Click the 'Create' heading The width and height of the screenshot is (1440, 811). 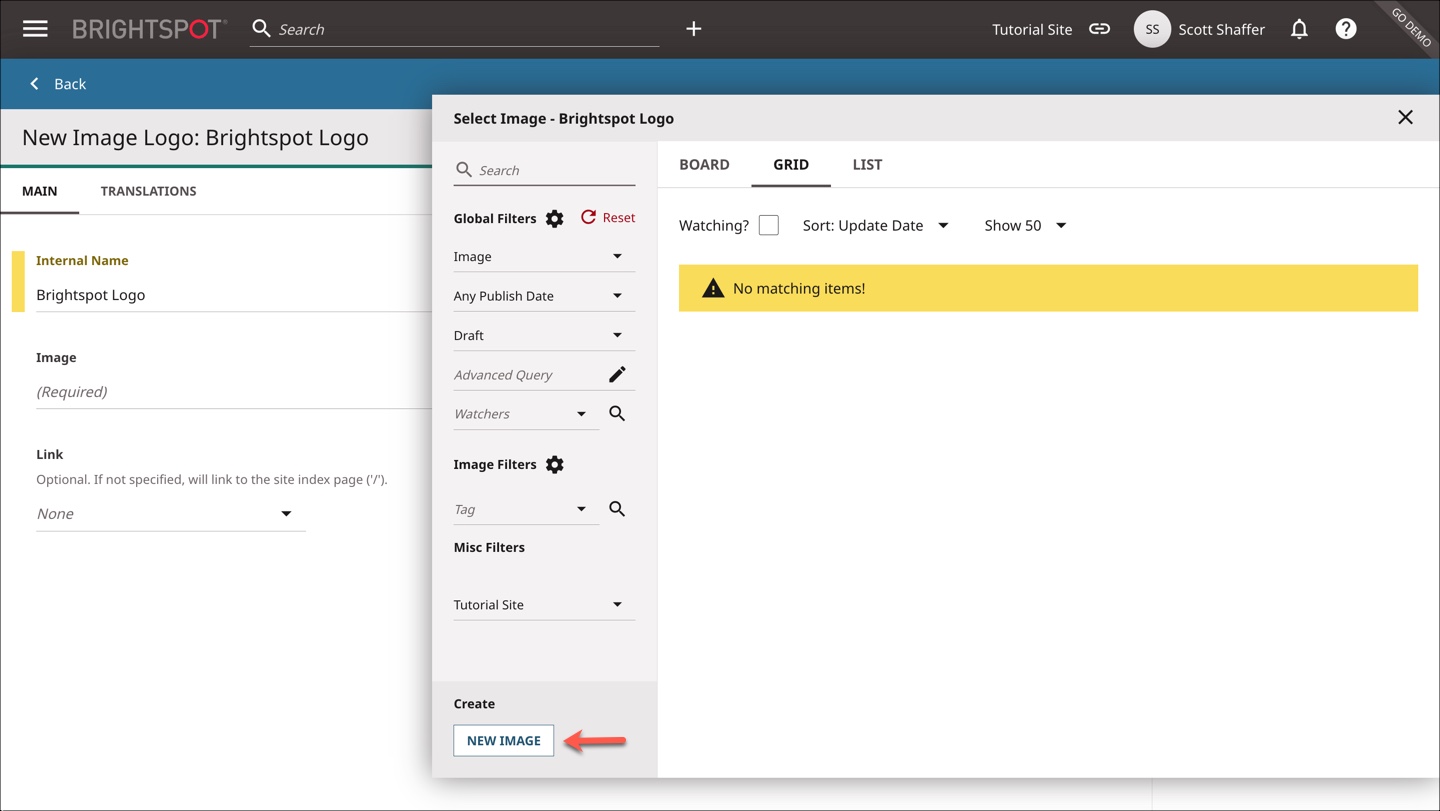(x=474, y=703)
